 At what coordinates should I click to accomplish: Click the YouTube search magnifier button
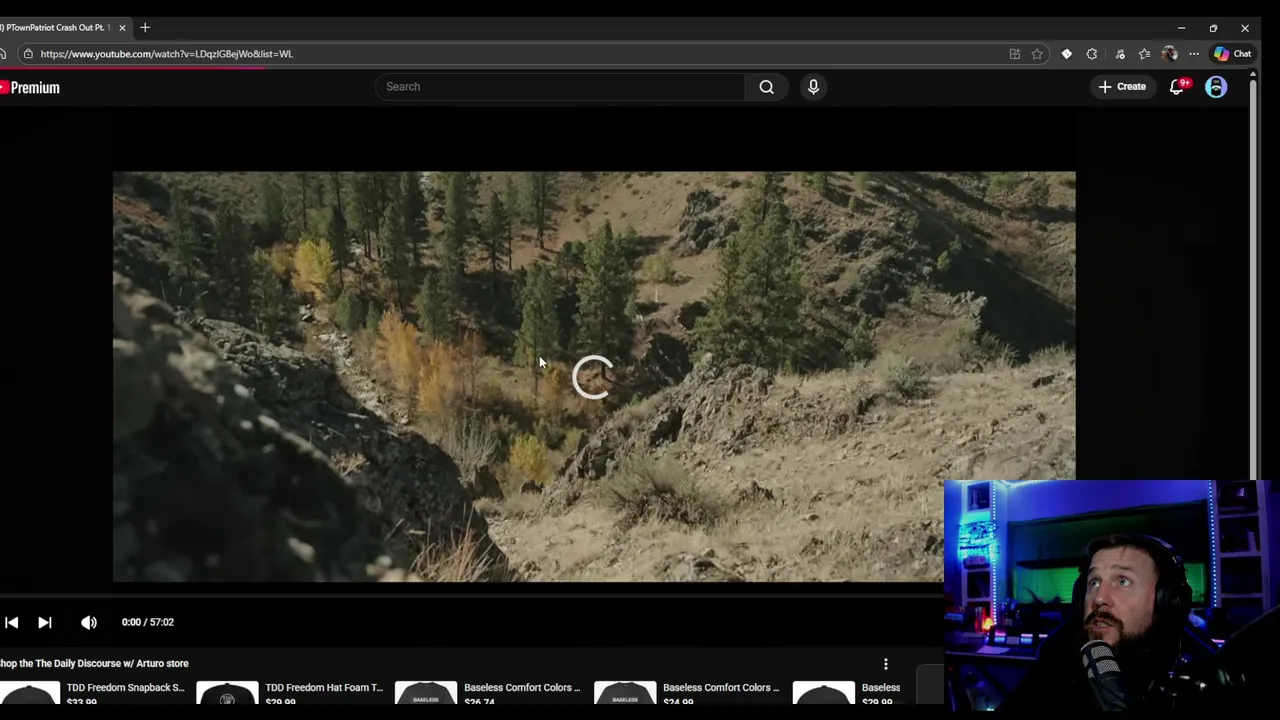[x=766, y=87]
